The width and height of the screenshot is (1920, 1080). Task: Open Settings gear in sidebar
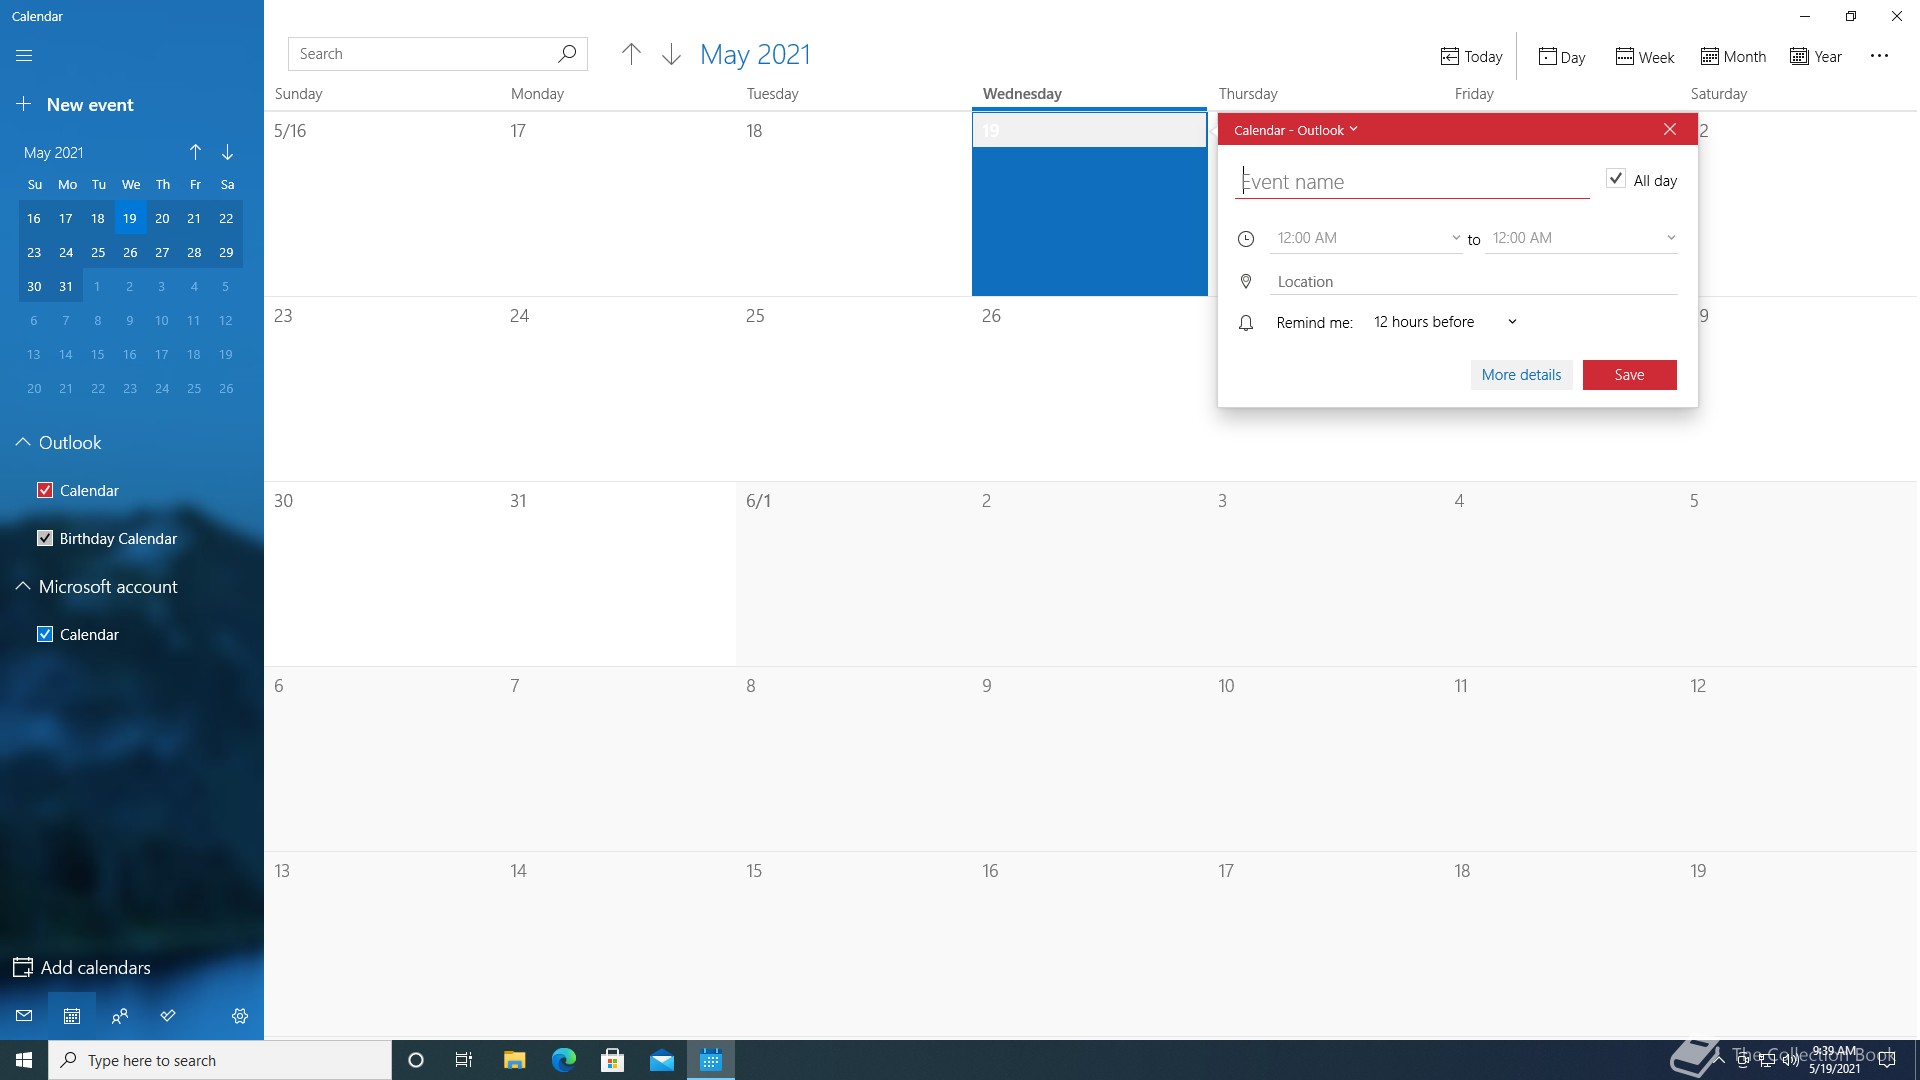pyautogui.click(x=240, y=1016)
